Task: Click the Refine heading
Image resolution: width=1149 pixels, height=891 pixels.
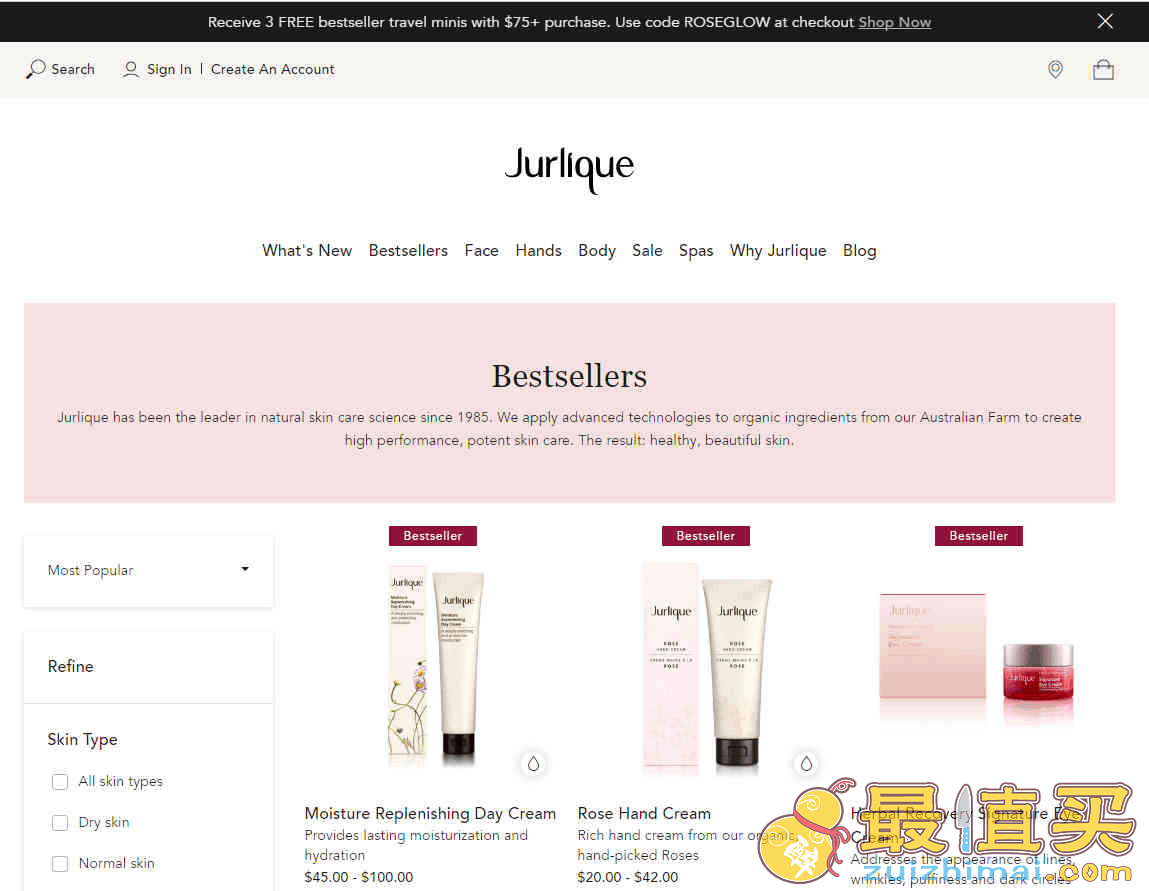Action: click(x=70, y=666)
